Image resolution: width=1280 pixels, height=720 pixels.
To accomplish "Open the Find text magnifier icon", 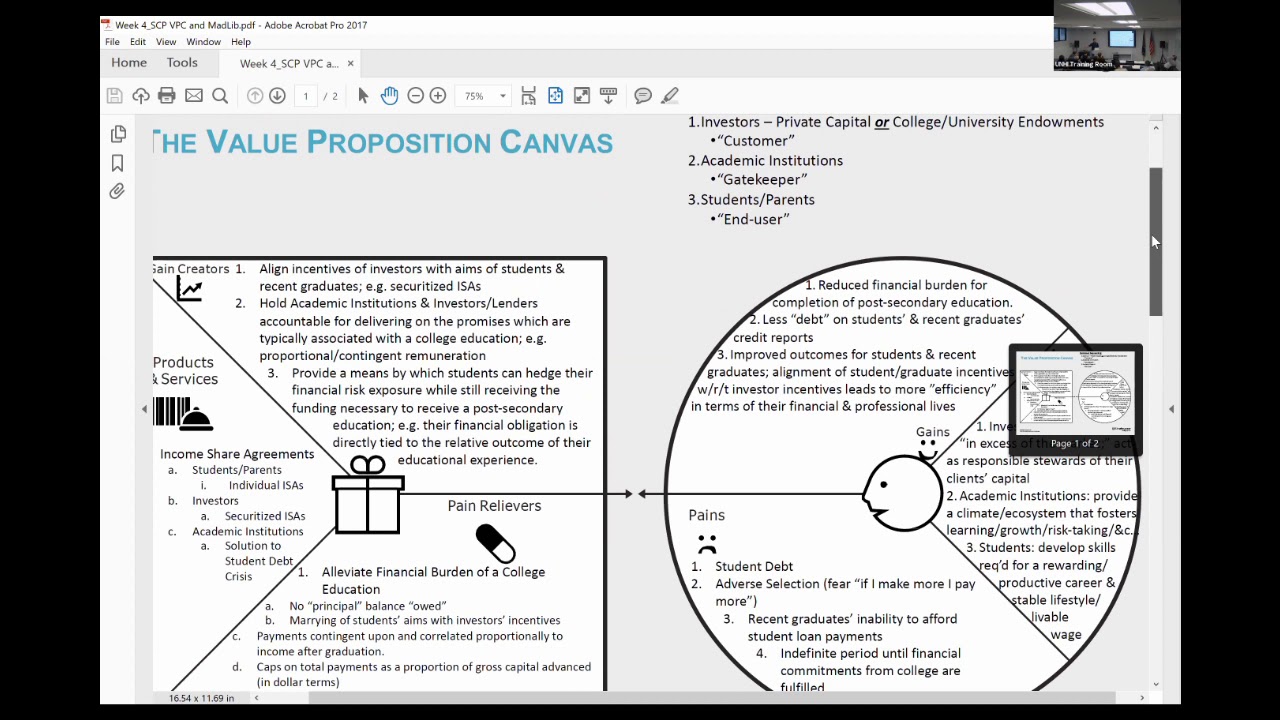I will click(220, 96).
